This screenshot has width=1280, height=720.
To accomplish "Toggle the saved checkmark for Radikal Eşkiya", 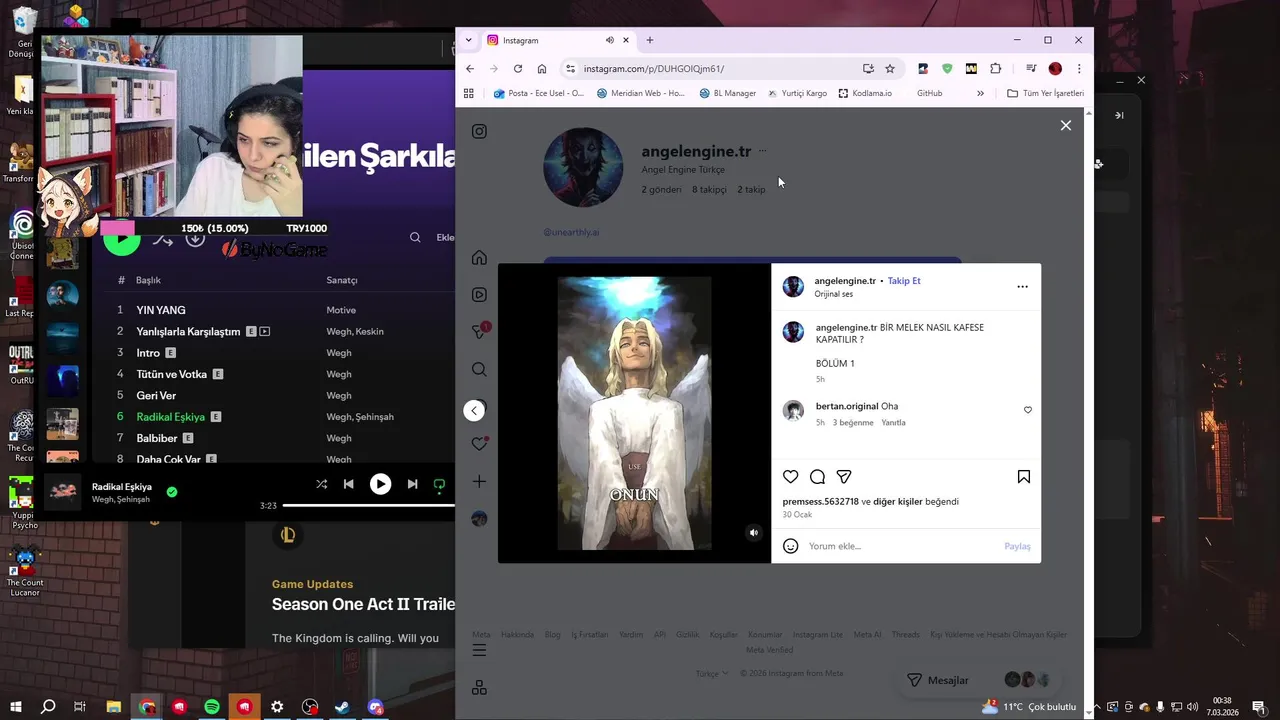I will click(x=172, y=492).
